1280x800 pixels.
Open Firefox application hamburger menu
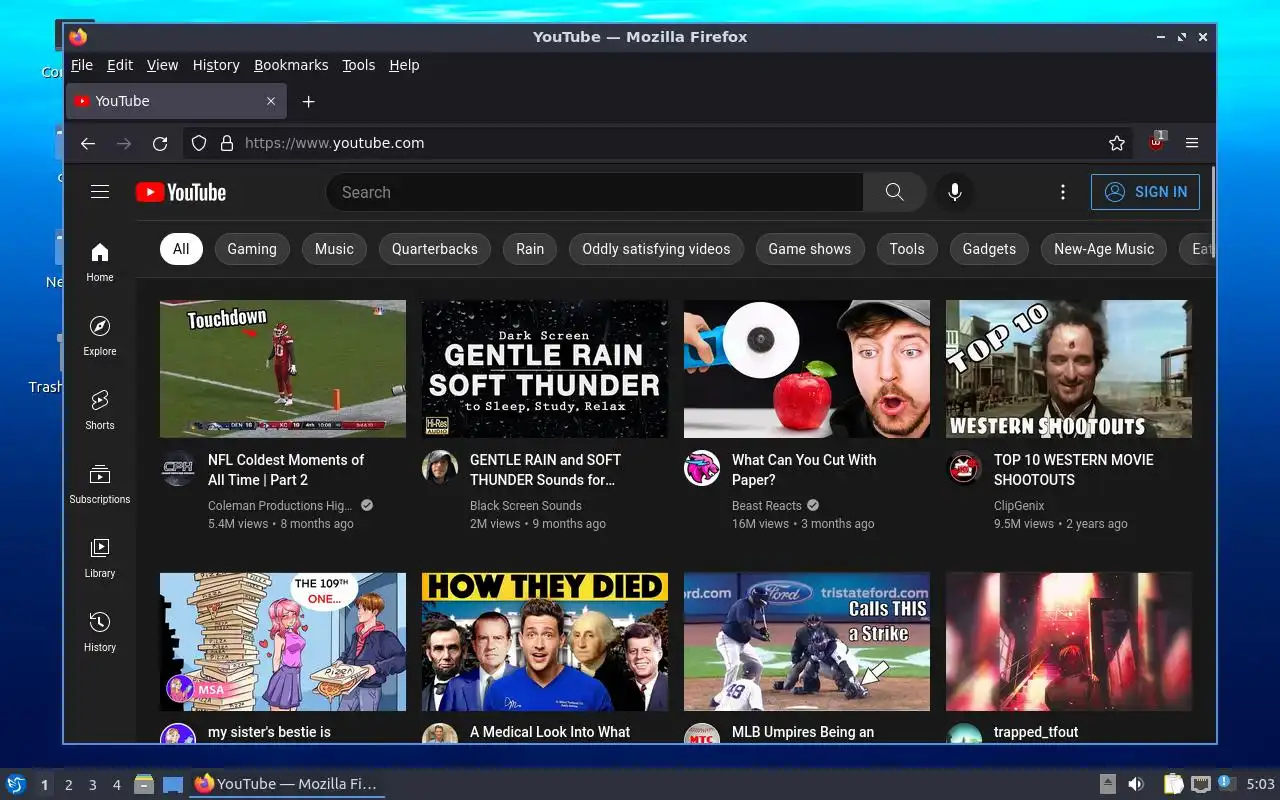(x=1192, y=143)
